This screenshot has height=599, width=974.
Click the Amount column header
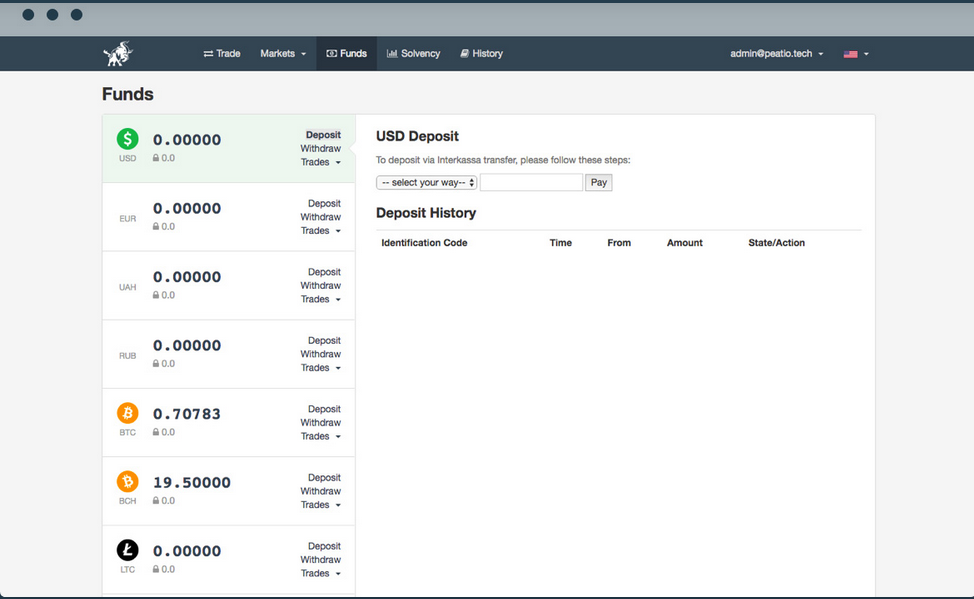click(x=685, y=243)
